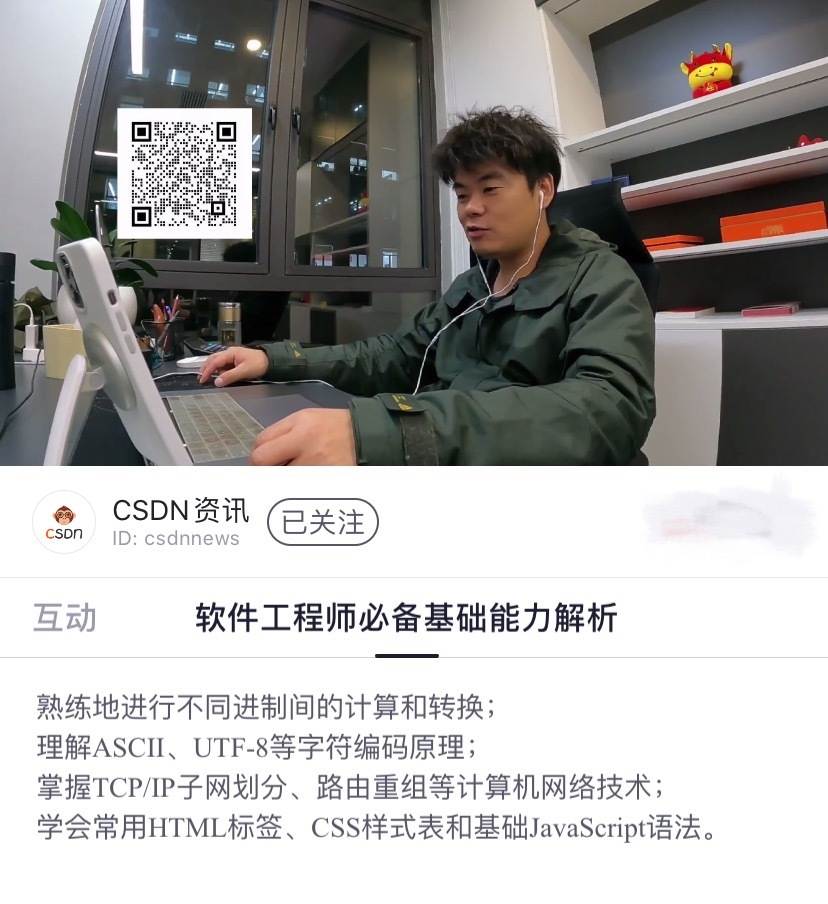828x904 pixels.
Task: Click the line about TCP/IP子网划分
Action: 351,788
